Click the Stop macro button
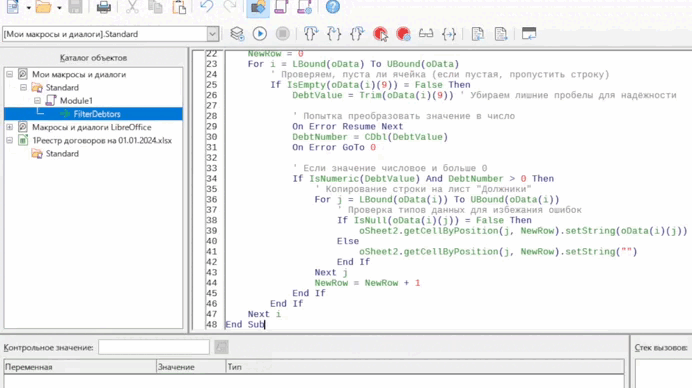Image resolution: width=692 pixels, height=388 pixels. (x=283, y=34)
